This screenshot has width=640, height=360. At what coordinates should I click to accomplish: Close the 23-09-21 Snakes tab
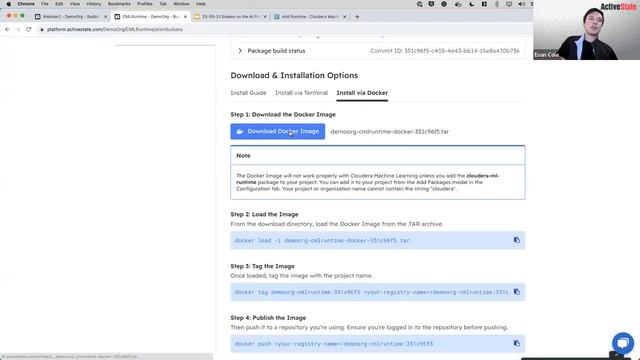point(265,17)
